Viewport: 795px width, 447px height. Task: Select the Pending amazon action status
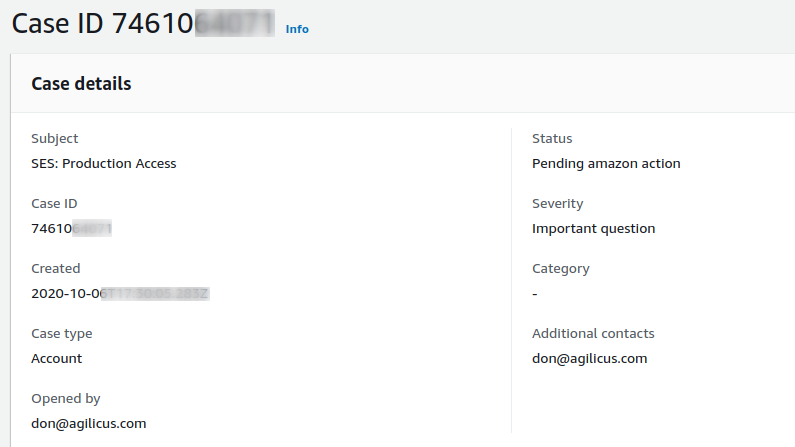coord(606,164)
